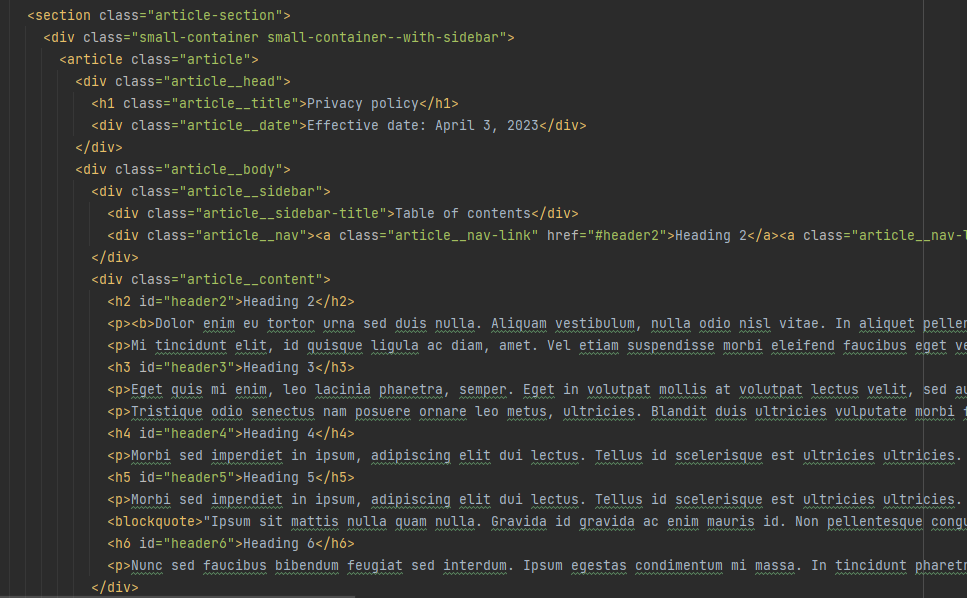The image size is (967, 598).
Task: Click the article__content div opening tag
Action: coord(210,280)
